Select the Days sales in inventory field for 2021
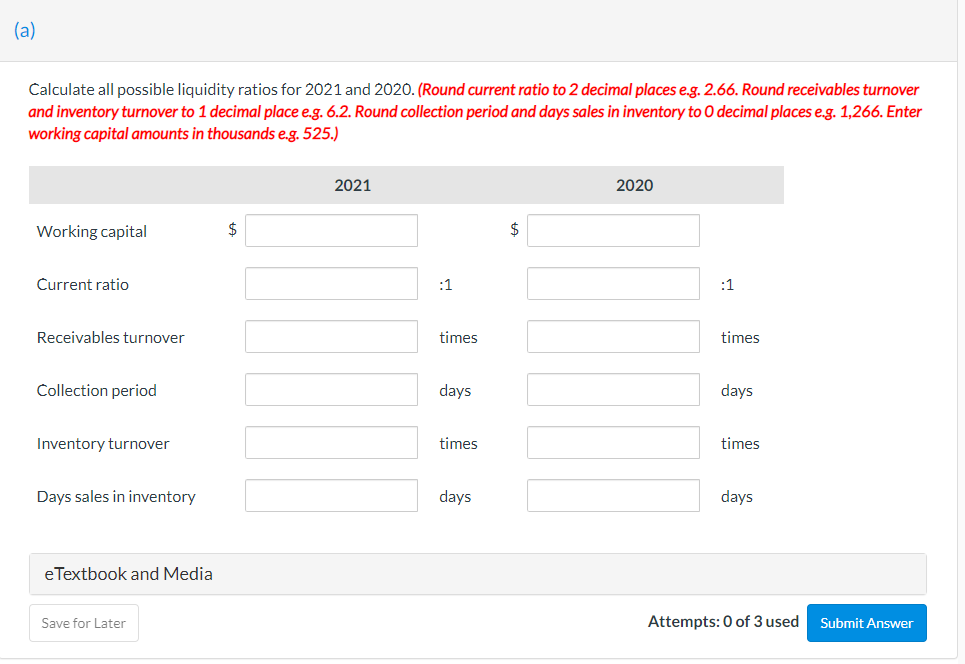Screen dimensions: 965x664 331,495
